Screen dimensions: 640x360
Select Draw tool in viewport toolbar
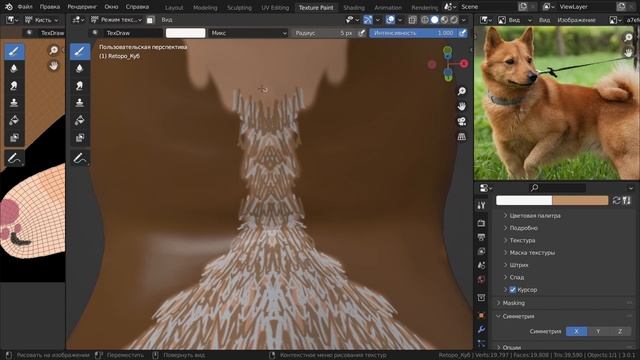tap(80, 51)
